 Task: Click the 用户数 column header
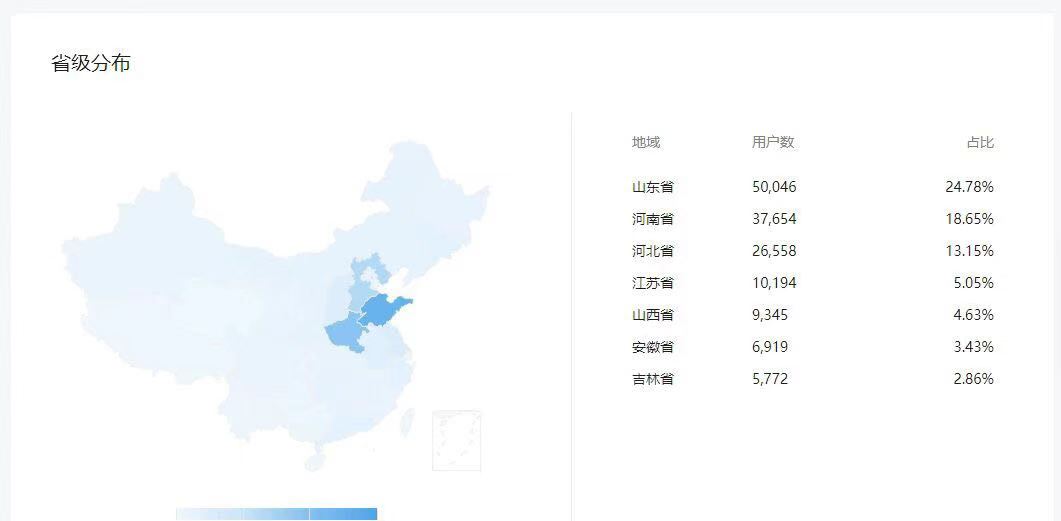click(x=773, y=142)
